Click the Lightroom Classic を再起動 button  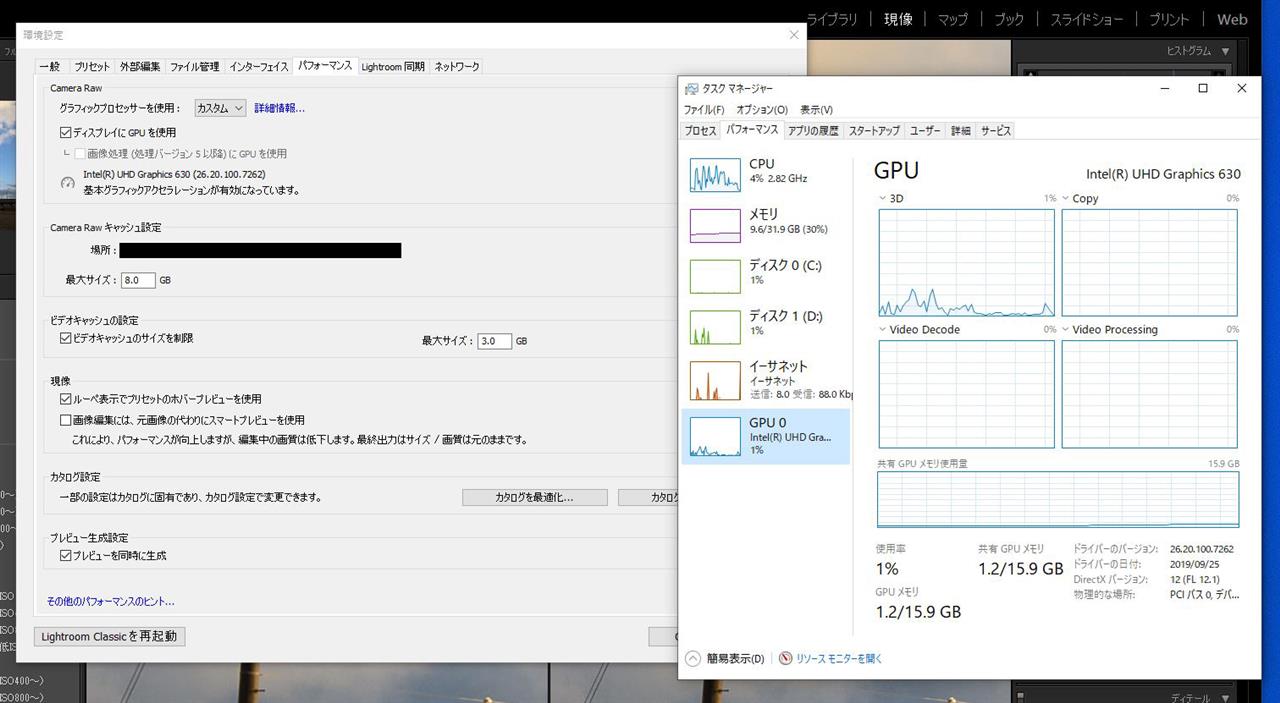(110, 636)
